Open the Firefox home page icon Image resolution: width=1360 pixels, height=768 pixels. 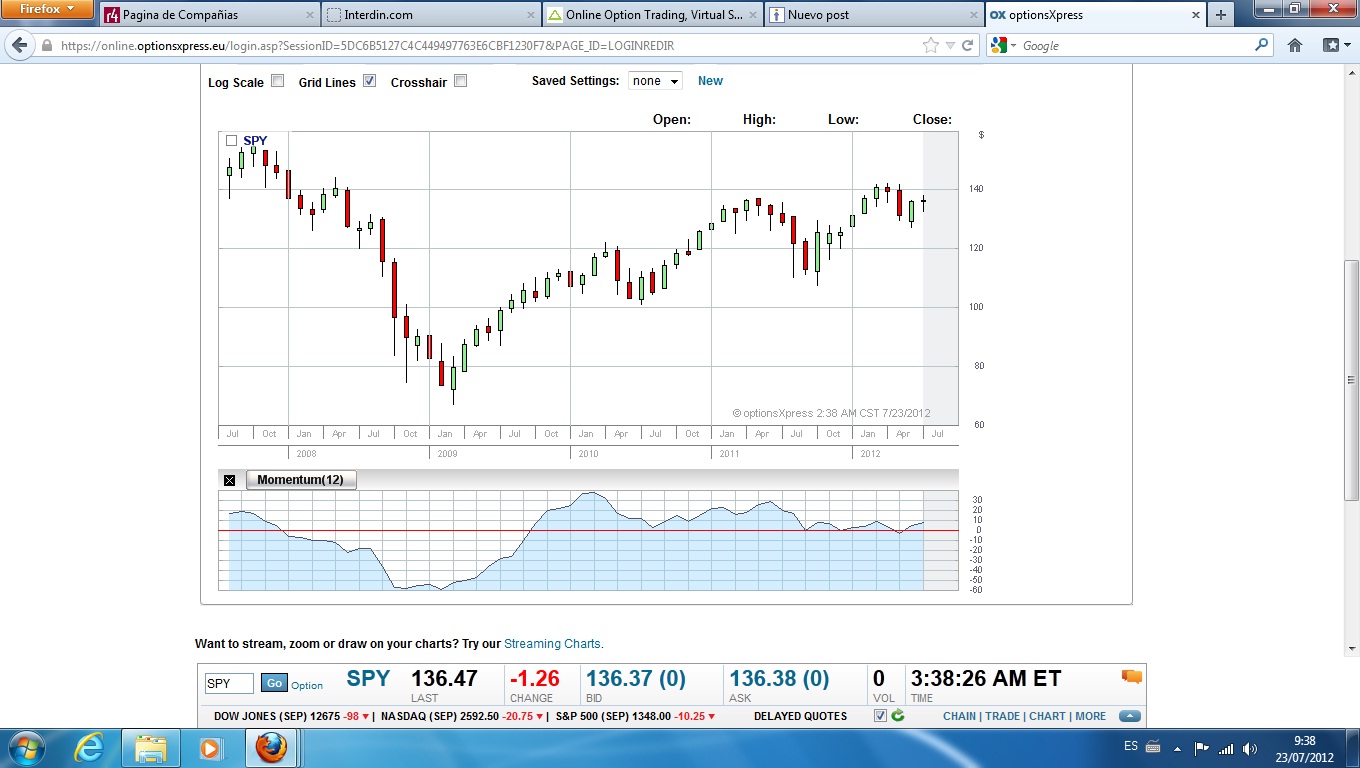pyautogui.click(x=1295, y=45)
